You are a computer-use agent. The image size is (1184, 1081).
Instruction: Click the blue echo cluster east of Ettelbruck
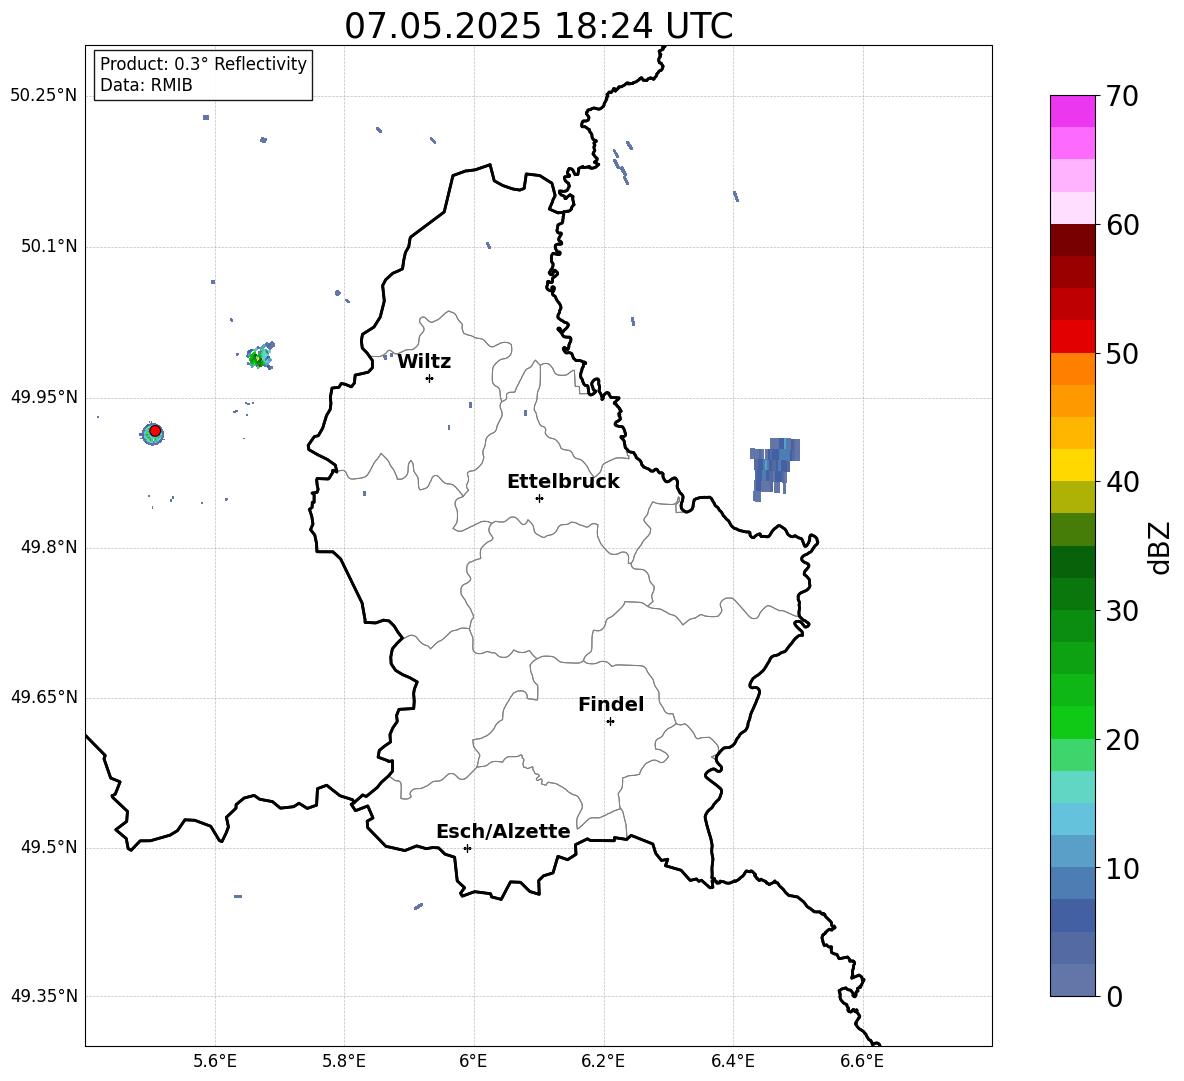tap(775, 468)
